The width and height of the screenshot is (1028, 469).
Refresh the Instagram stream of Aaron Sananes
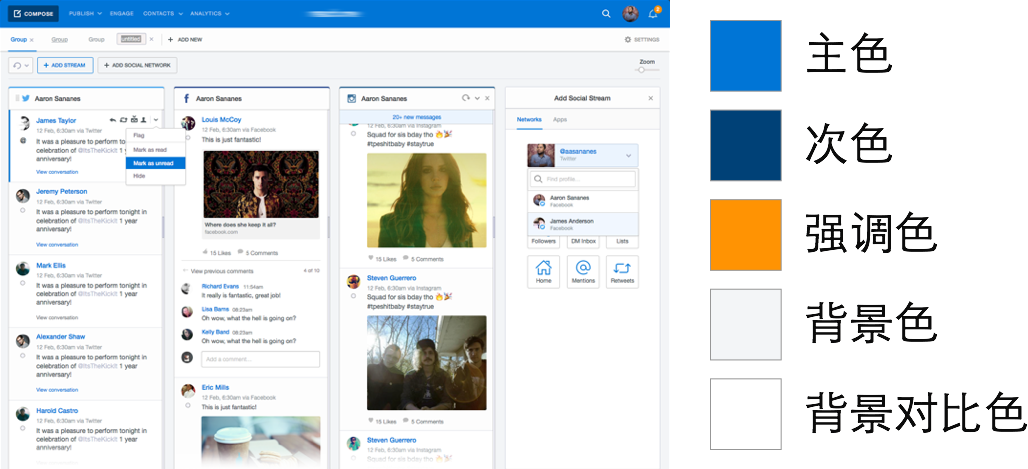point(465,98)
